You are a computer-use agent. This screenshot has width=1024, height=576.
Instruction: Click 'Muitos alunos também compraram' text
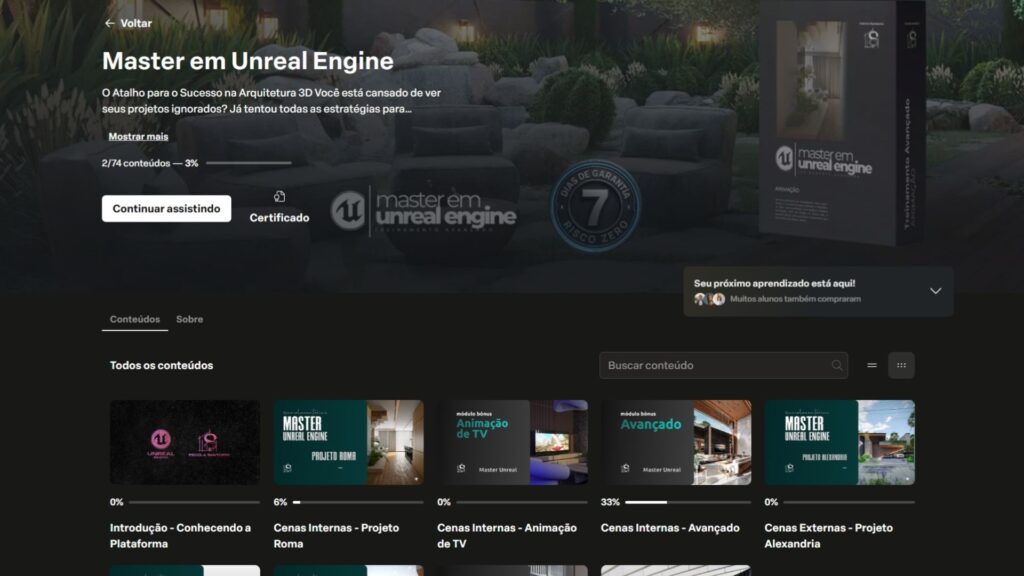[x=795, y=299]
